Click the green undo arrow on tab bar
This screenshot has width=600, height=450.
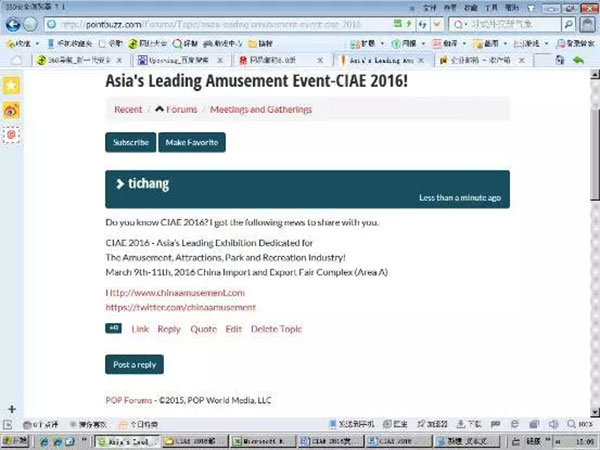pyautogui.click(x=577, y=62)
